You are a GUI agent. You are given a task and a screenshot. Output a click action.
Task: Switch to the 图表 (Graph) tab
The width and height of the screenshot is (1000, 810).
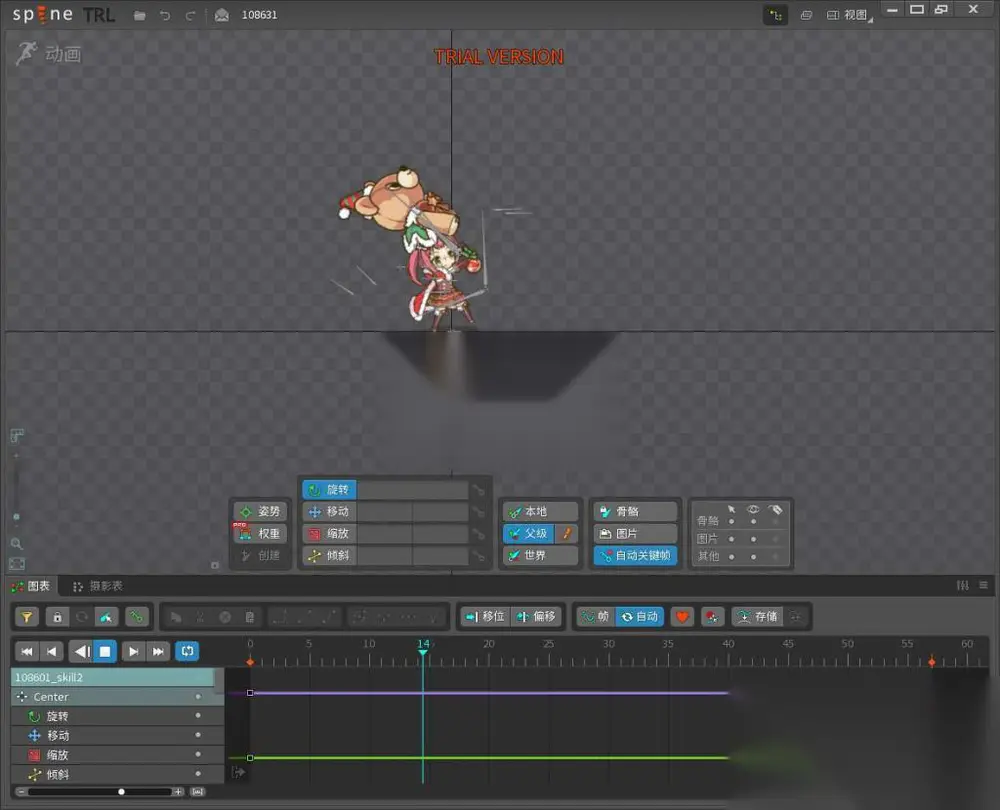pos(31,585)
